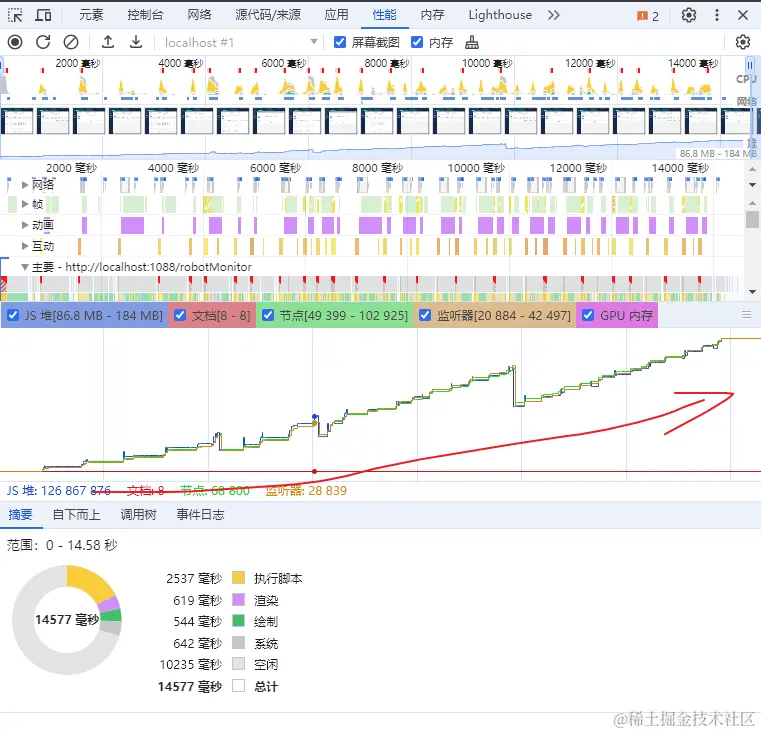Open the 应用 Application tab
Image resolution: width=761 pixels, height=734 pixels.
(336, 15)
